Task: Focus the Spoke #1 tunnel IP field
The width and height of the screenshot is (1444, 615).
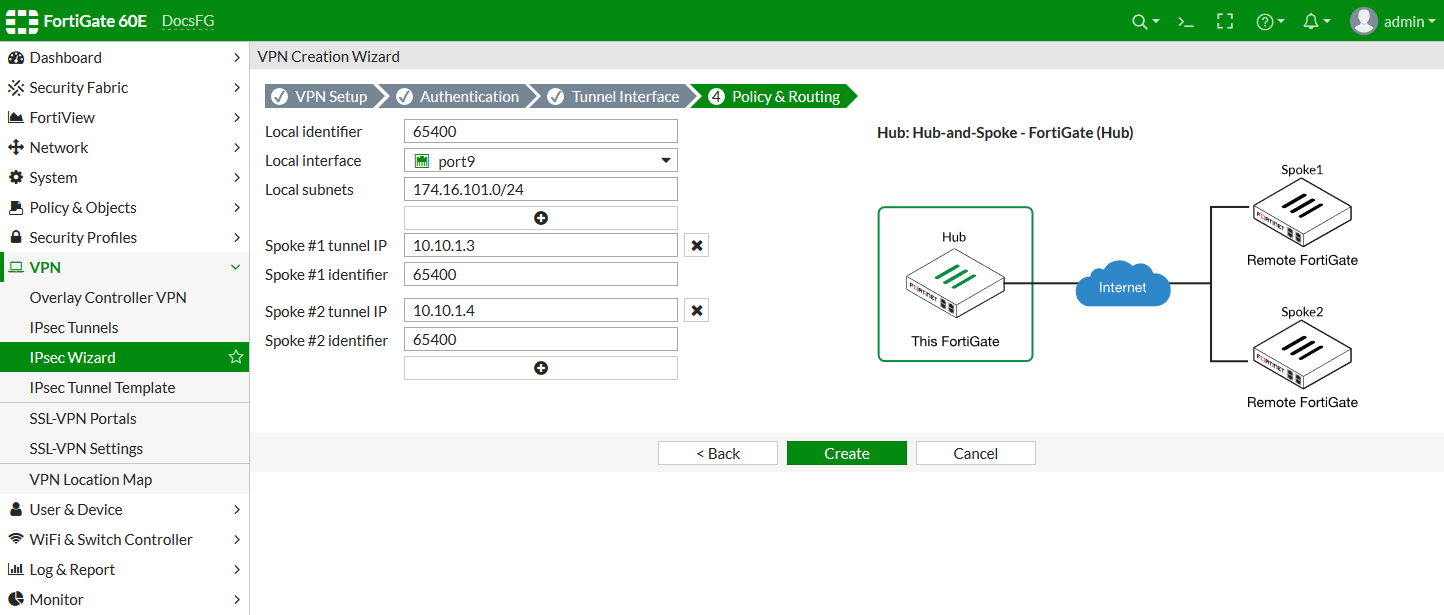Action: tap(541, 245)
